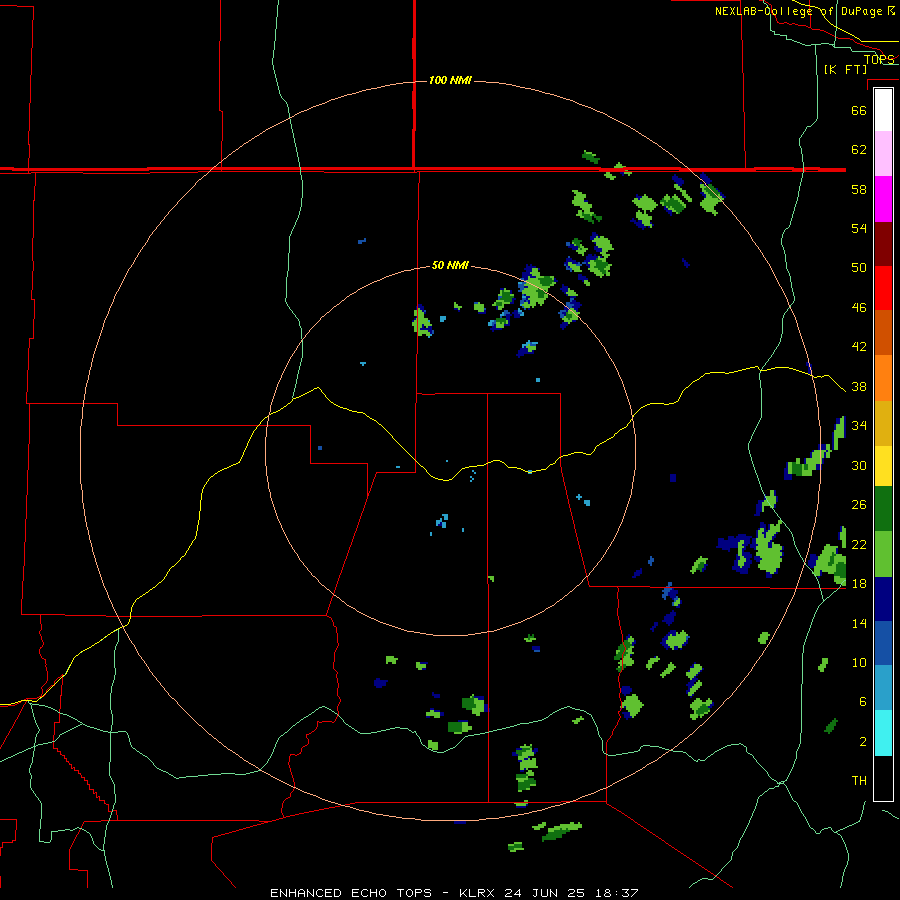Click the 26 value on the legend
Image resolution: width=900 pixels, height=900 pixels.
(x=859, y=505)
